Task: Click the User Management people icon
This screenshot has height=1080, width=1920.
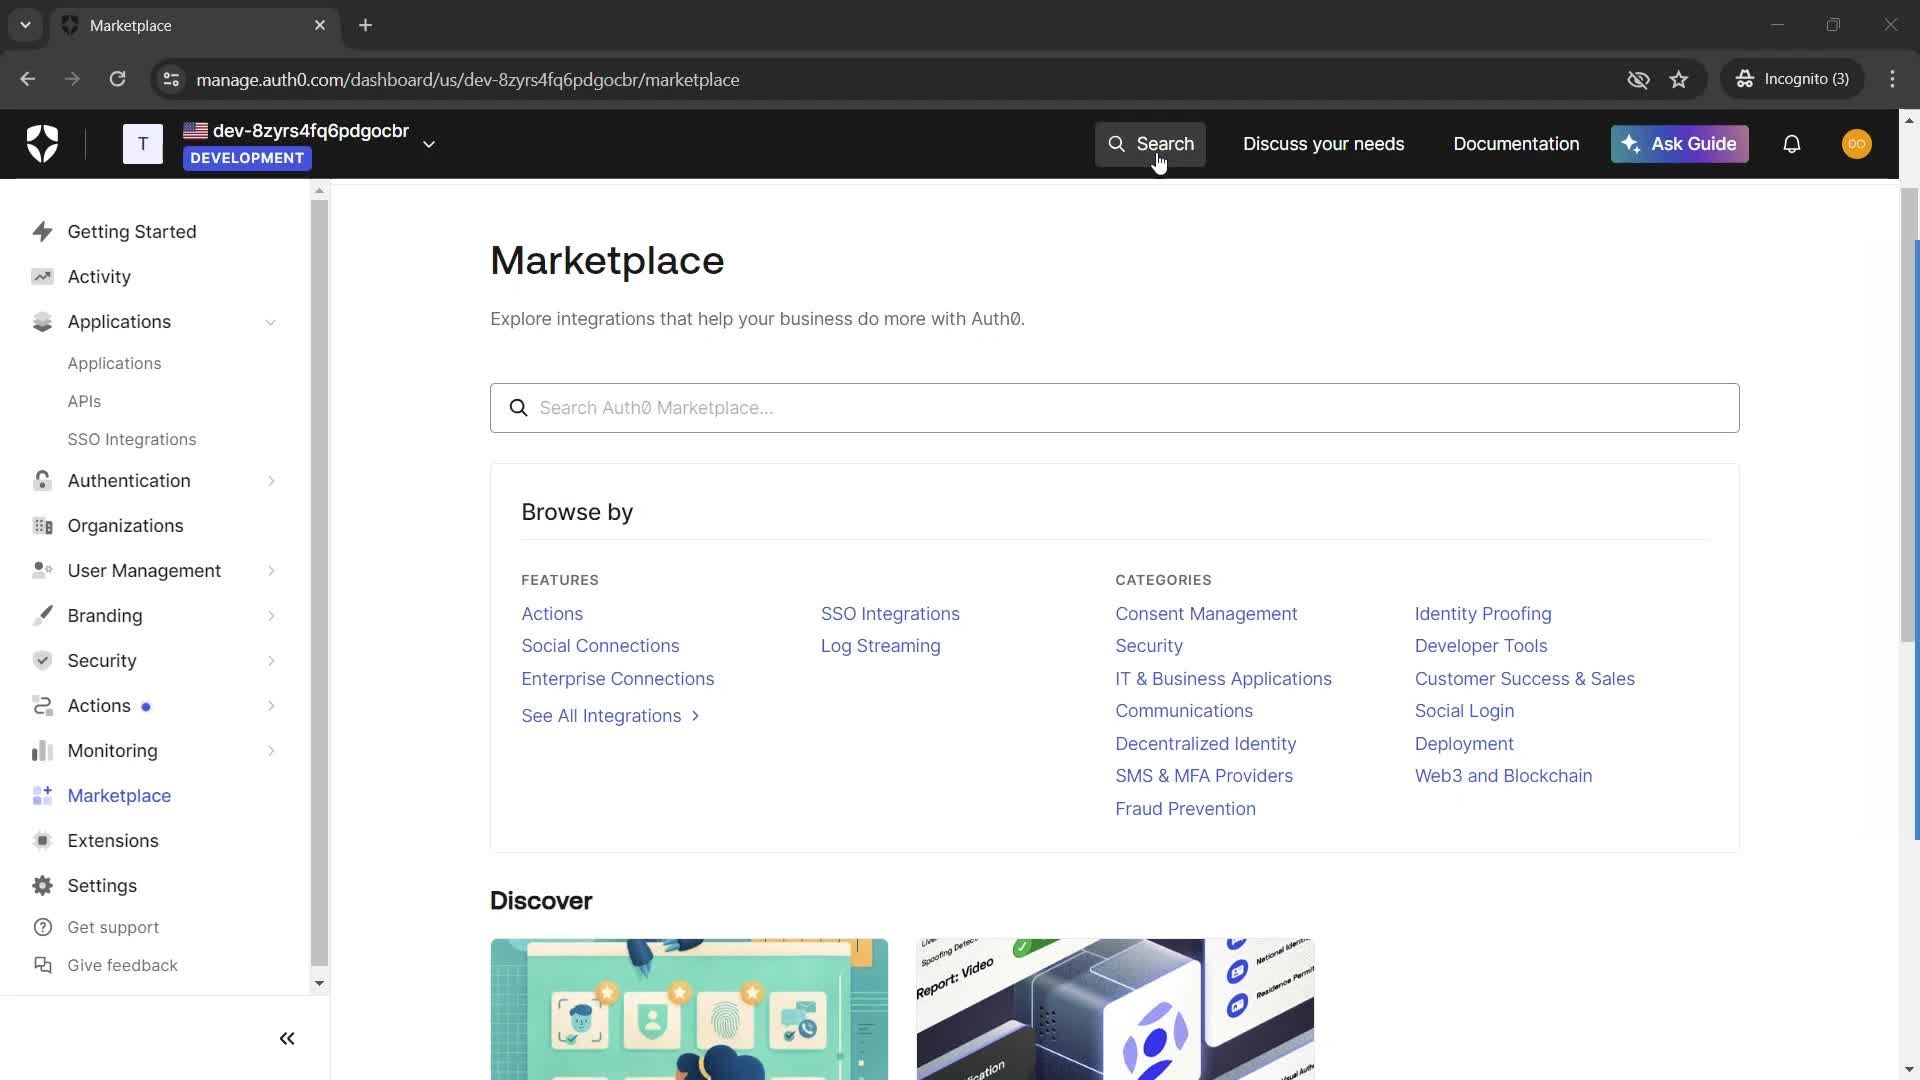Action: point(42,571)
